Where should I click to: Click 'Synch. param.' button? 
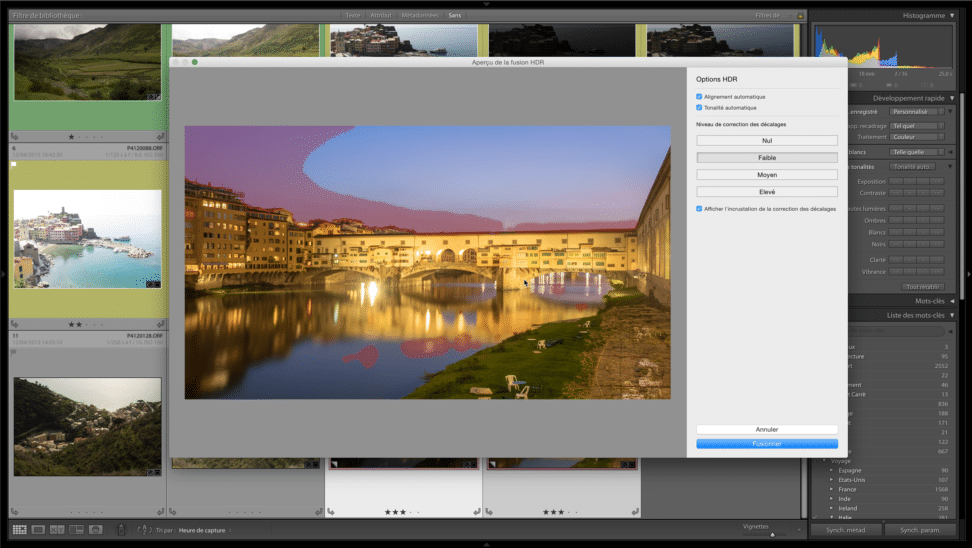920,530
